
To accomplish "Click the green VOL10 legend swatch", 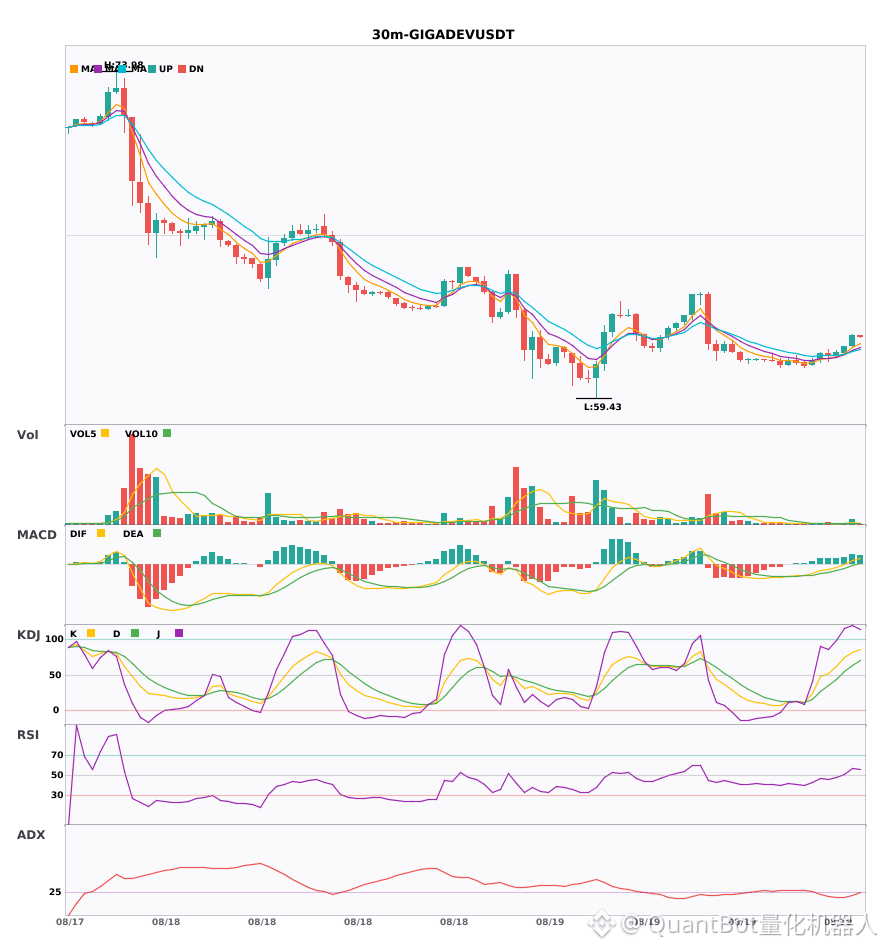I will click(x=167, y=433).
